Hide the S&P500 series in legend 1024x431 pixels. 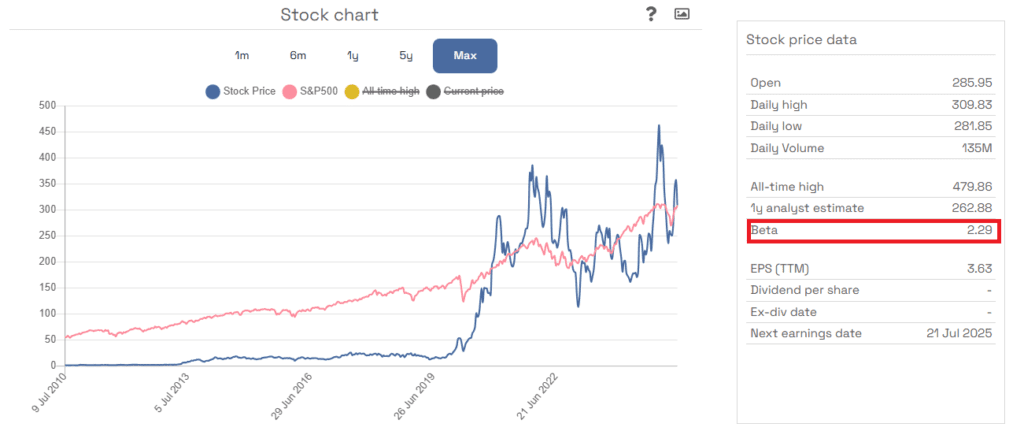click(x=317, y=92)
